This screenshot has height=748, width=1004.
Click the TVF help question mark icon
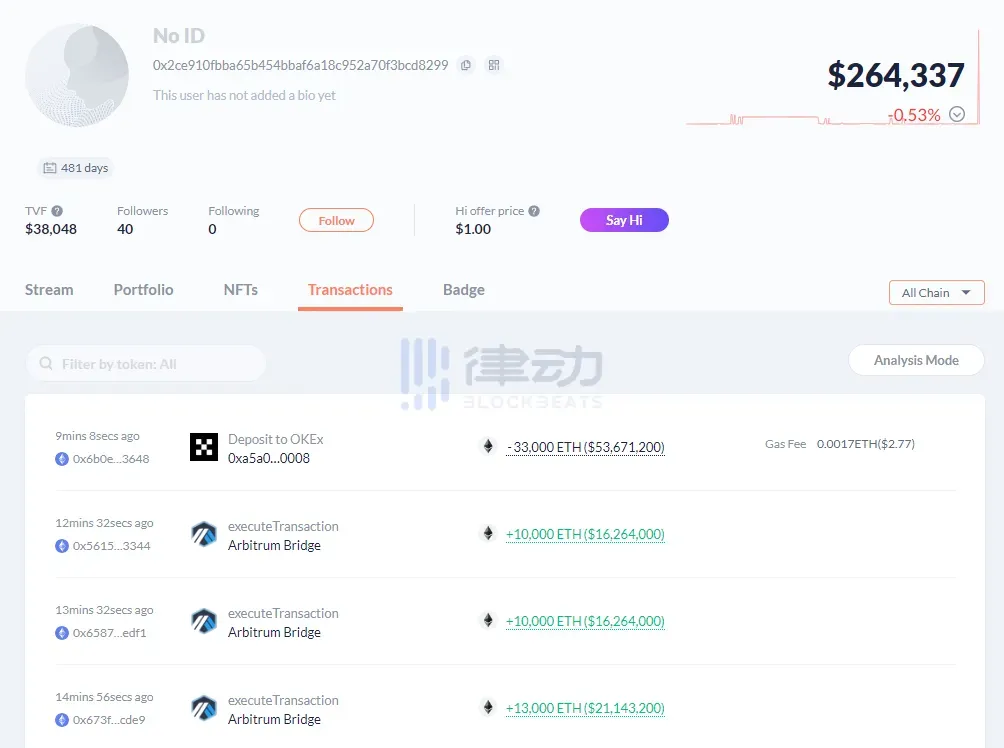[57, 211]
